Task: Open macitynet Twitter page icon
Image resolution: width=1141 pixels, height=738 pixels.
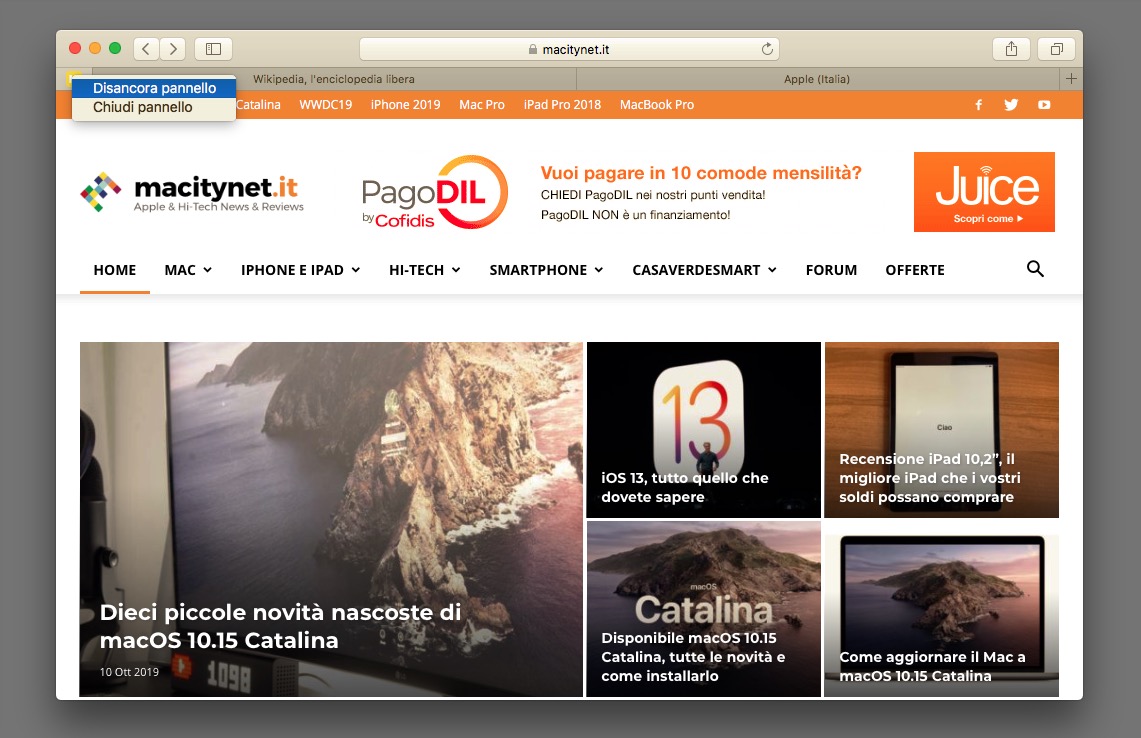Action: (1011, 105)
